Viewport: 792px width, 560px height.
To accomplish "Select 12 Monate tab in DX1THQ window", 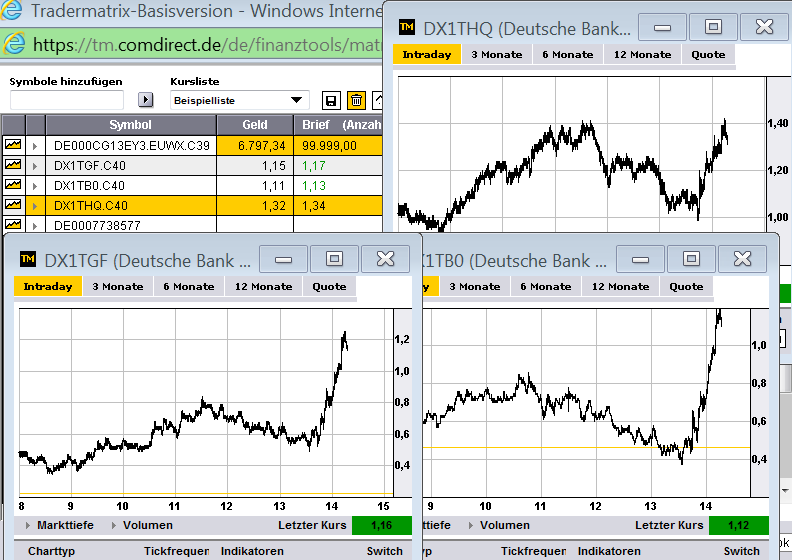I will 642,55.
